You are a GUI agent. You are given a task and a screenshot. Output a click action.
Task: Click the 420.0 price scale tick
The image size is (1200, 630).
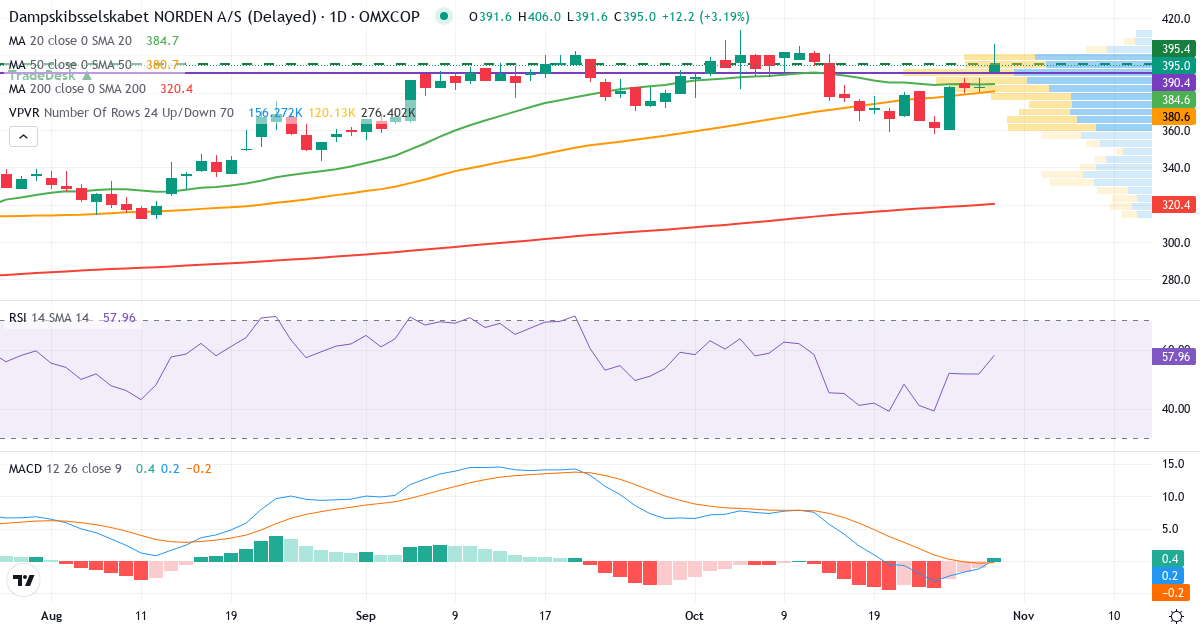1175,19
